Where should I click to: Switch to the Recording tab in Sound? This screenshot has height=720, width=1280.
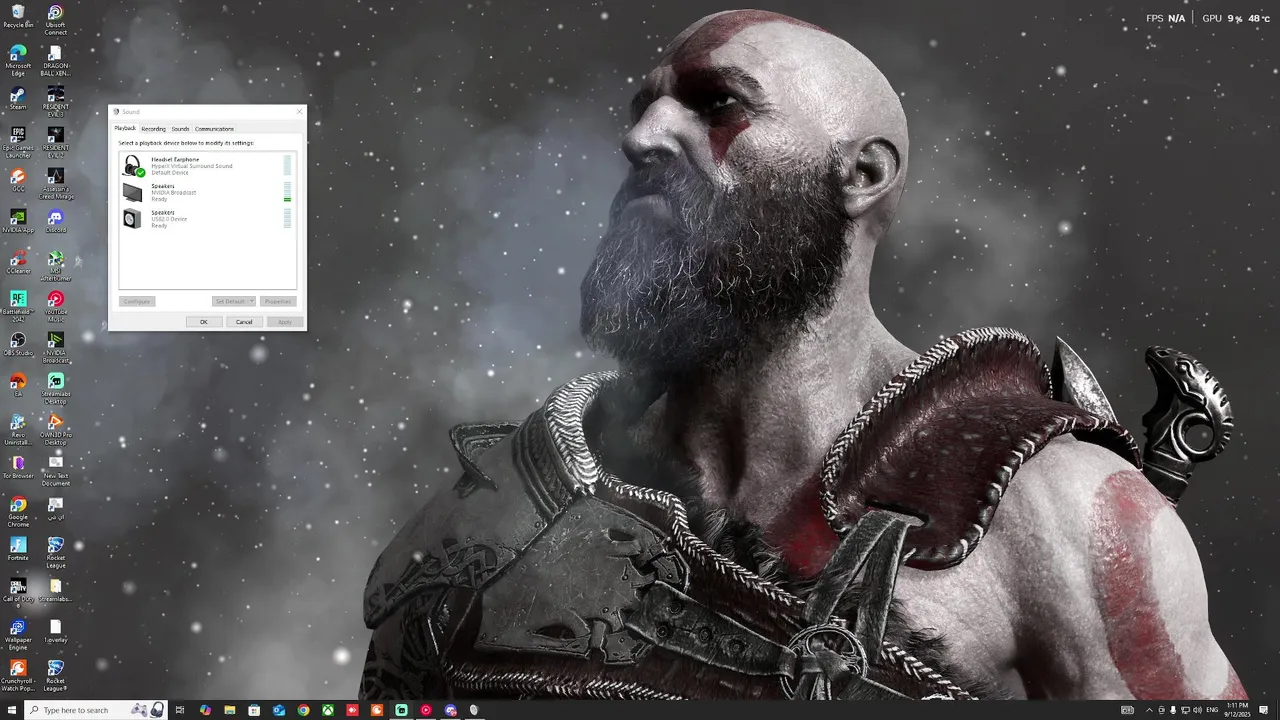[153, 129]
